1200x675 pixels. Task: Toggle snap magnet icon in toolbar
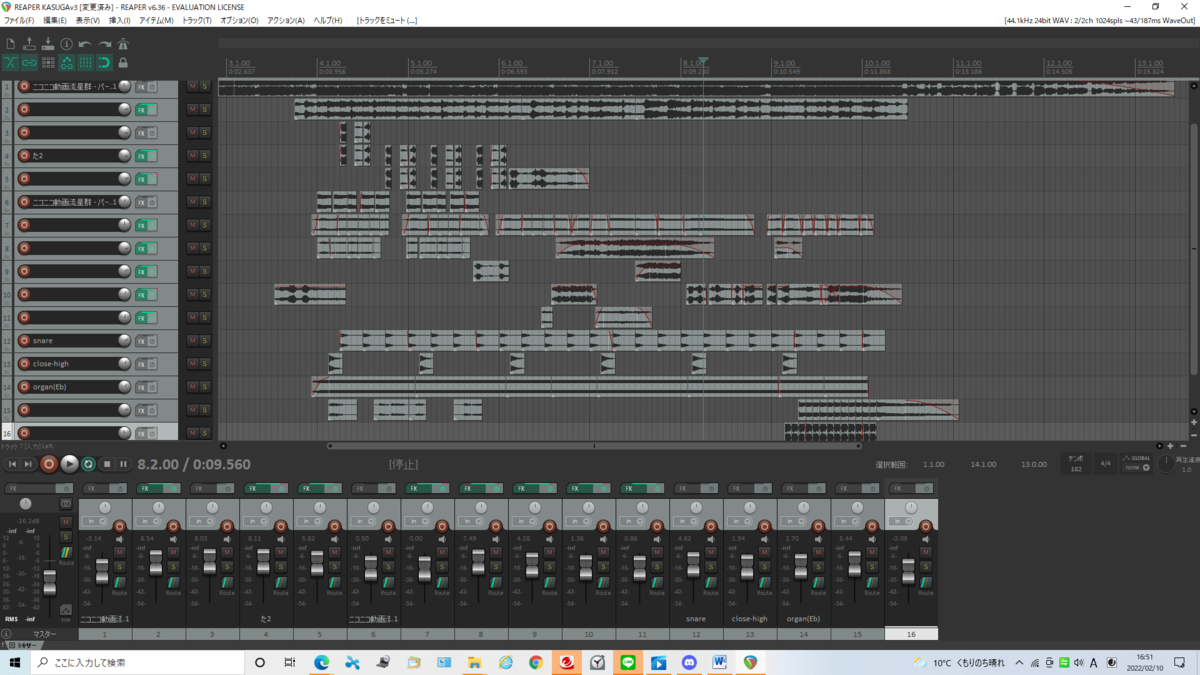tap(104, 63)
